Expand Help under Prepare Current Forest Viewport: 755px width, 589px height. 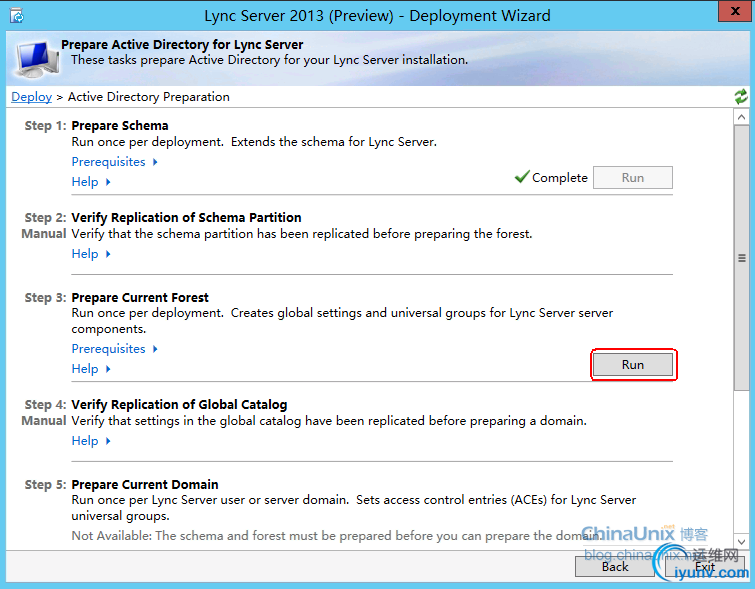[91, 369]
